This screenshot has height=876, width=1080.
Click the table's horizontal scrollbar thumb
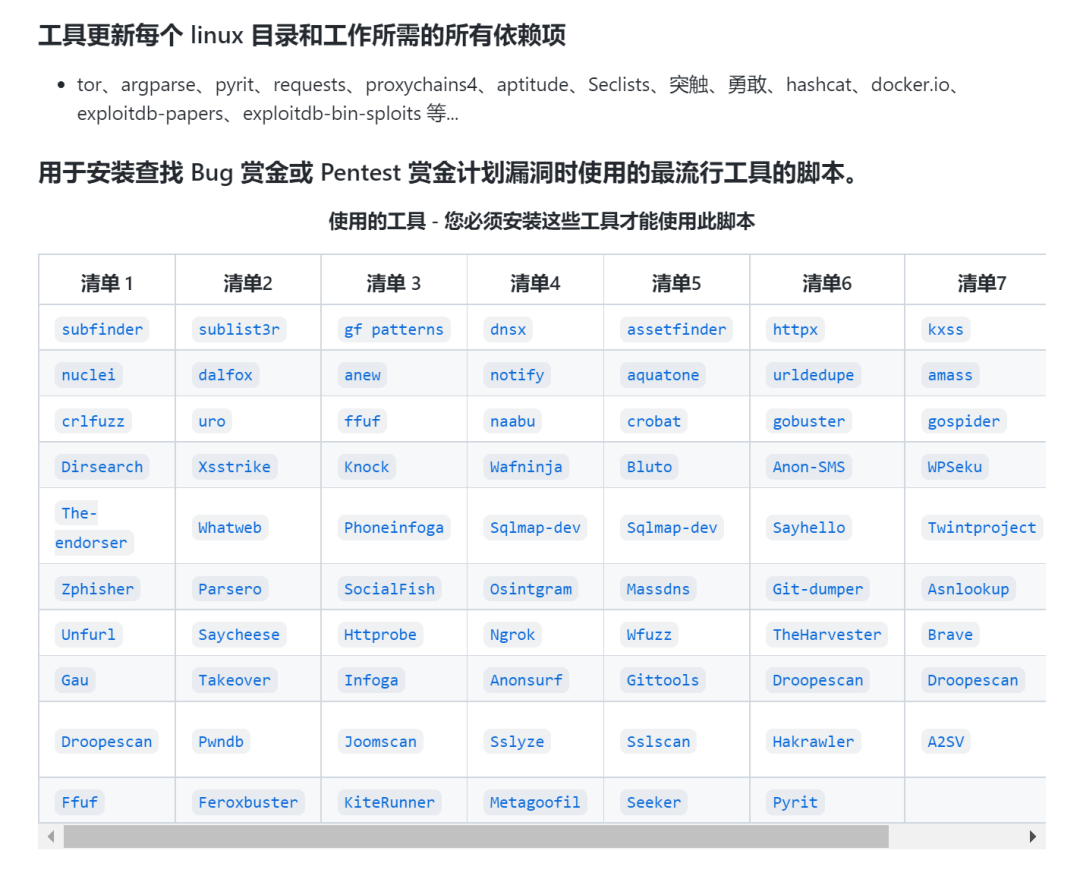[476, 836]
